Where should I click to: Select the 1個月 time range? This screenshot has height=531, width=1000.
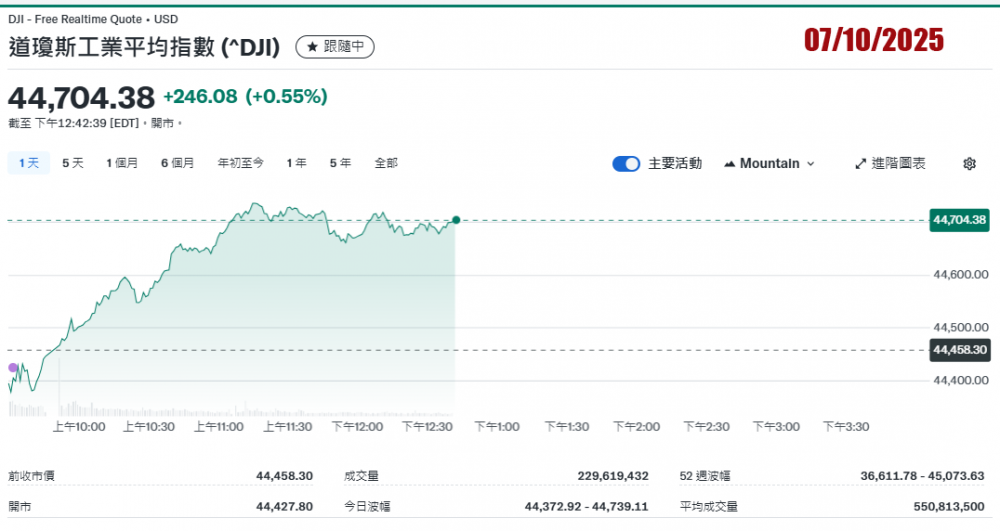point(122,163)
